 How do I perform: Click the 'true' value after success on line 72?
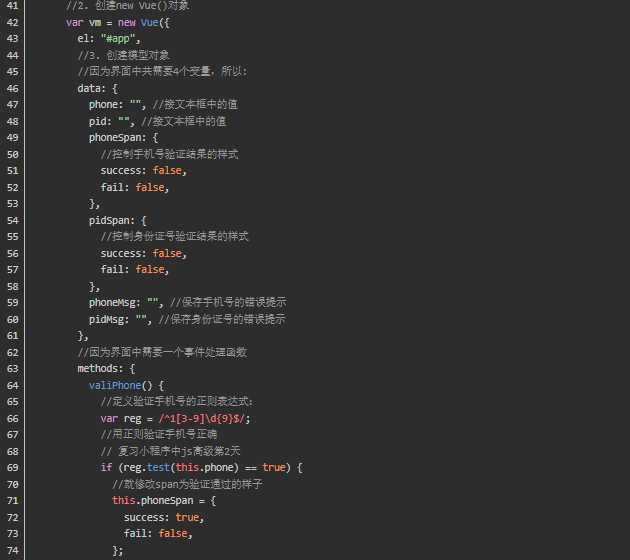187,517
